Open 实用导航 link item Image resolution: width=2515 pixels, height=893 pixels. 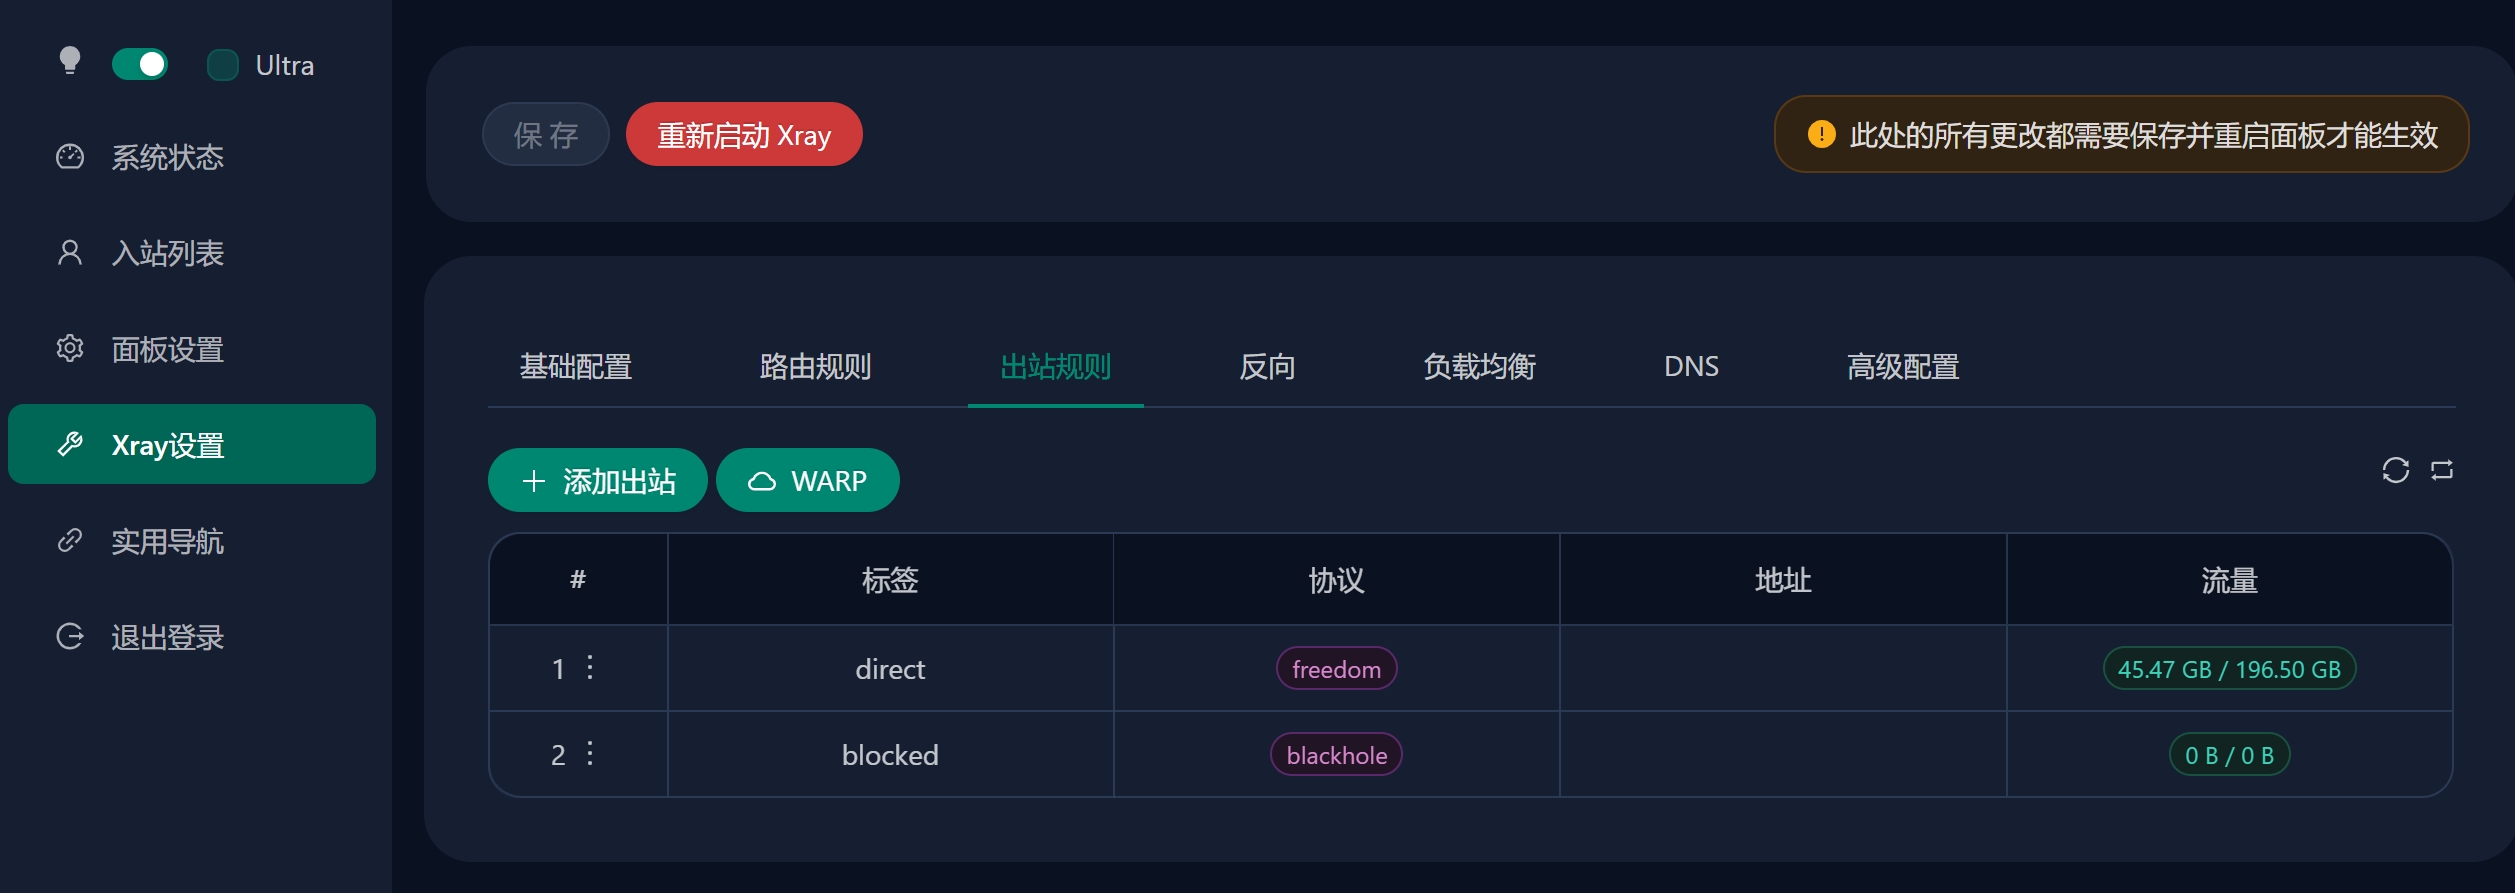pyautogui.click(x=167, y=541)
